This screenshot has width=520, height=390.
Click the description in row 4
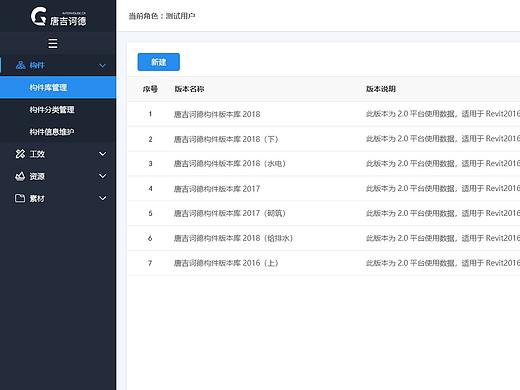click(443, 189)
